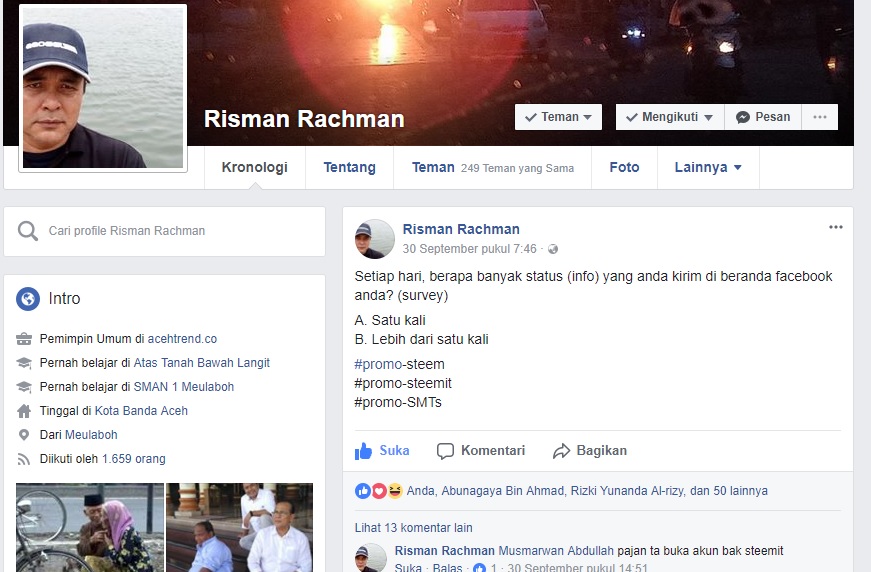Open the commenter name Risman Rachman
The height and width of the screenshot is (572, 871).
(x=444, y=551)
